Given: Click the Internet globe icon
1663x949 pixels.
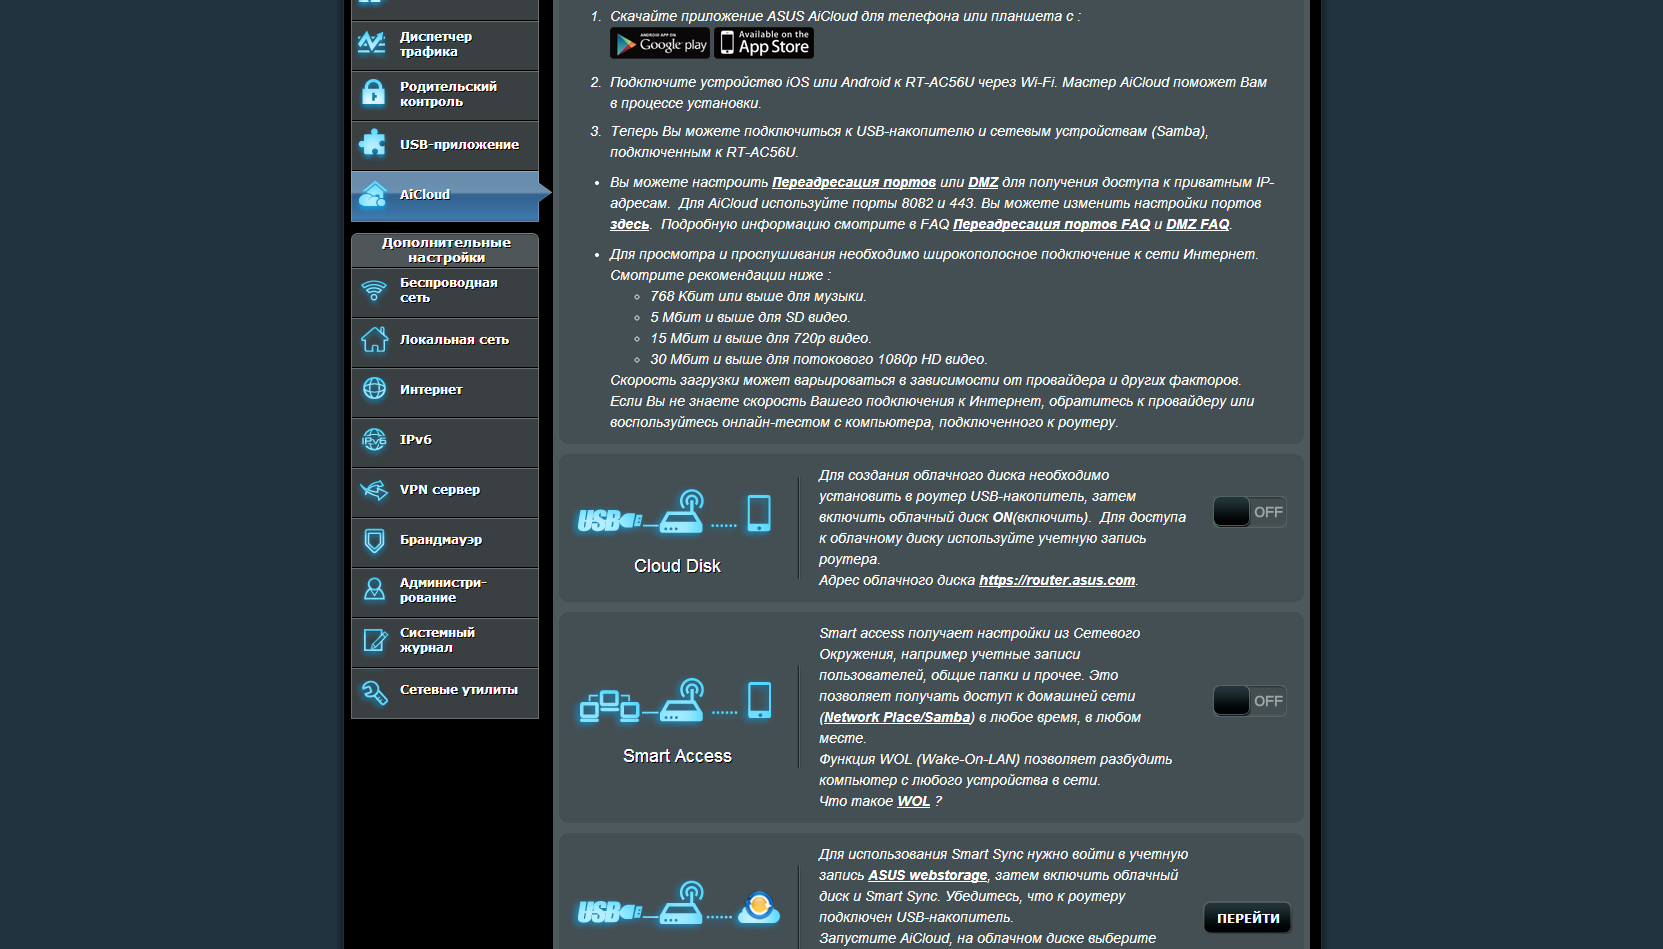Looking at the screenshot, I should (374, 389).
